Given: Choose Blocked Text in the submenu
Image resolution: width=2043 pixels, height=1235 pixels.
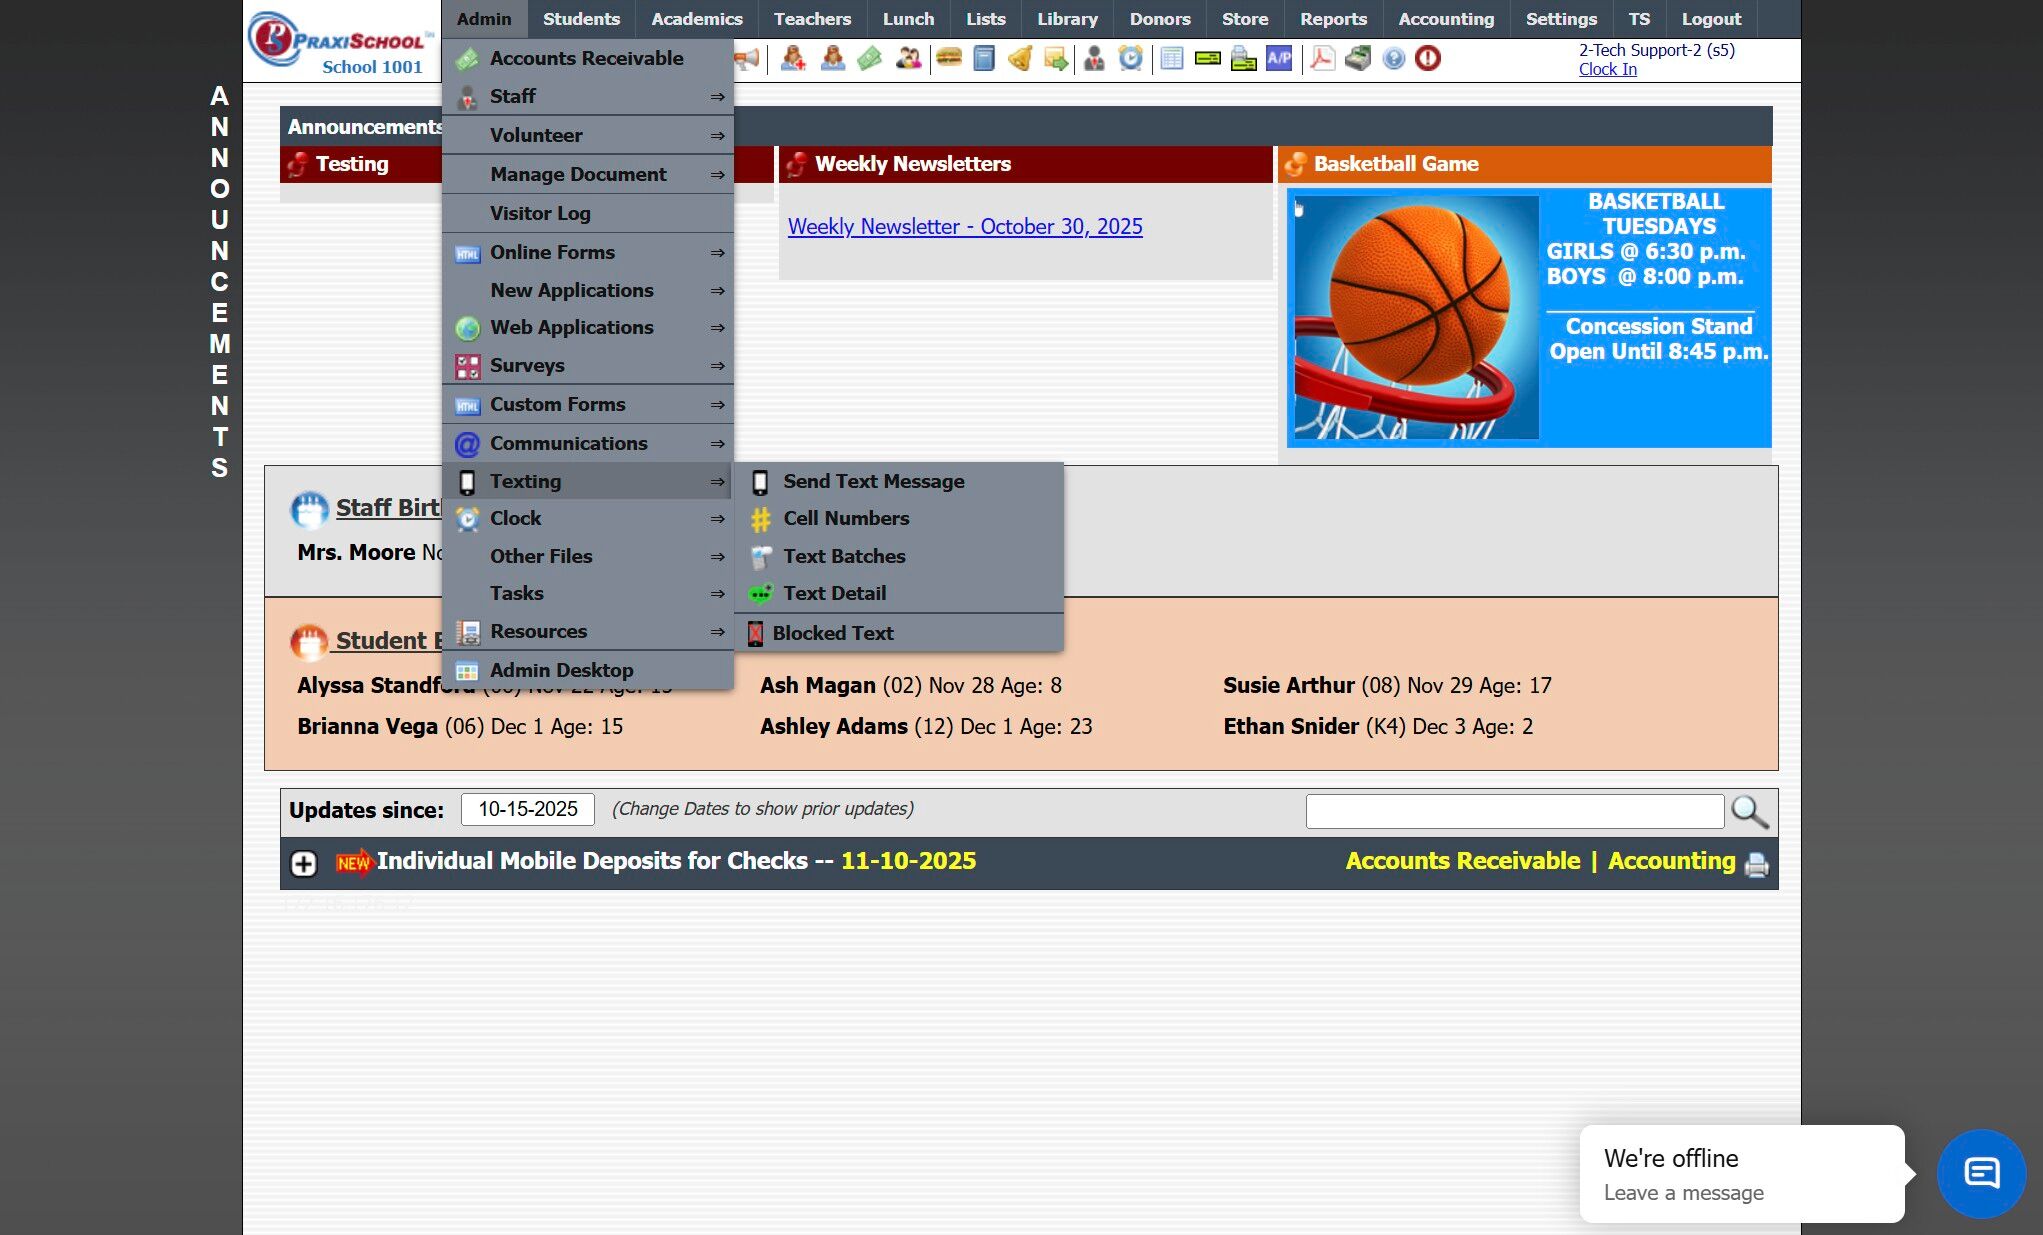Looking at the screenshot, I should pyautogui.click(x=832, y=633).
